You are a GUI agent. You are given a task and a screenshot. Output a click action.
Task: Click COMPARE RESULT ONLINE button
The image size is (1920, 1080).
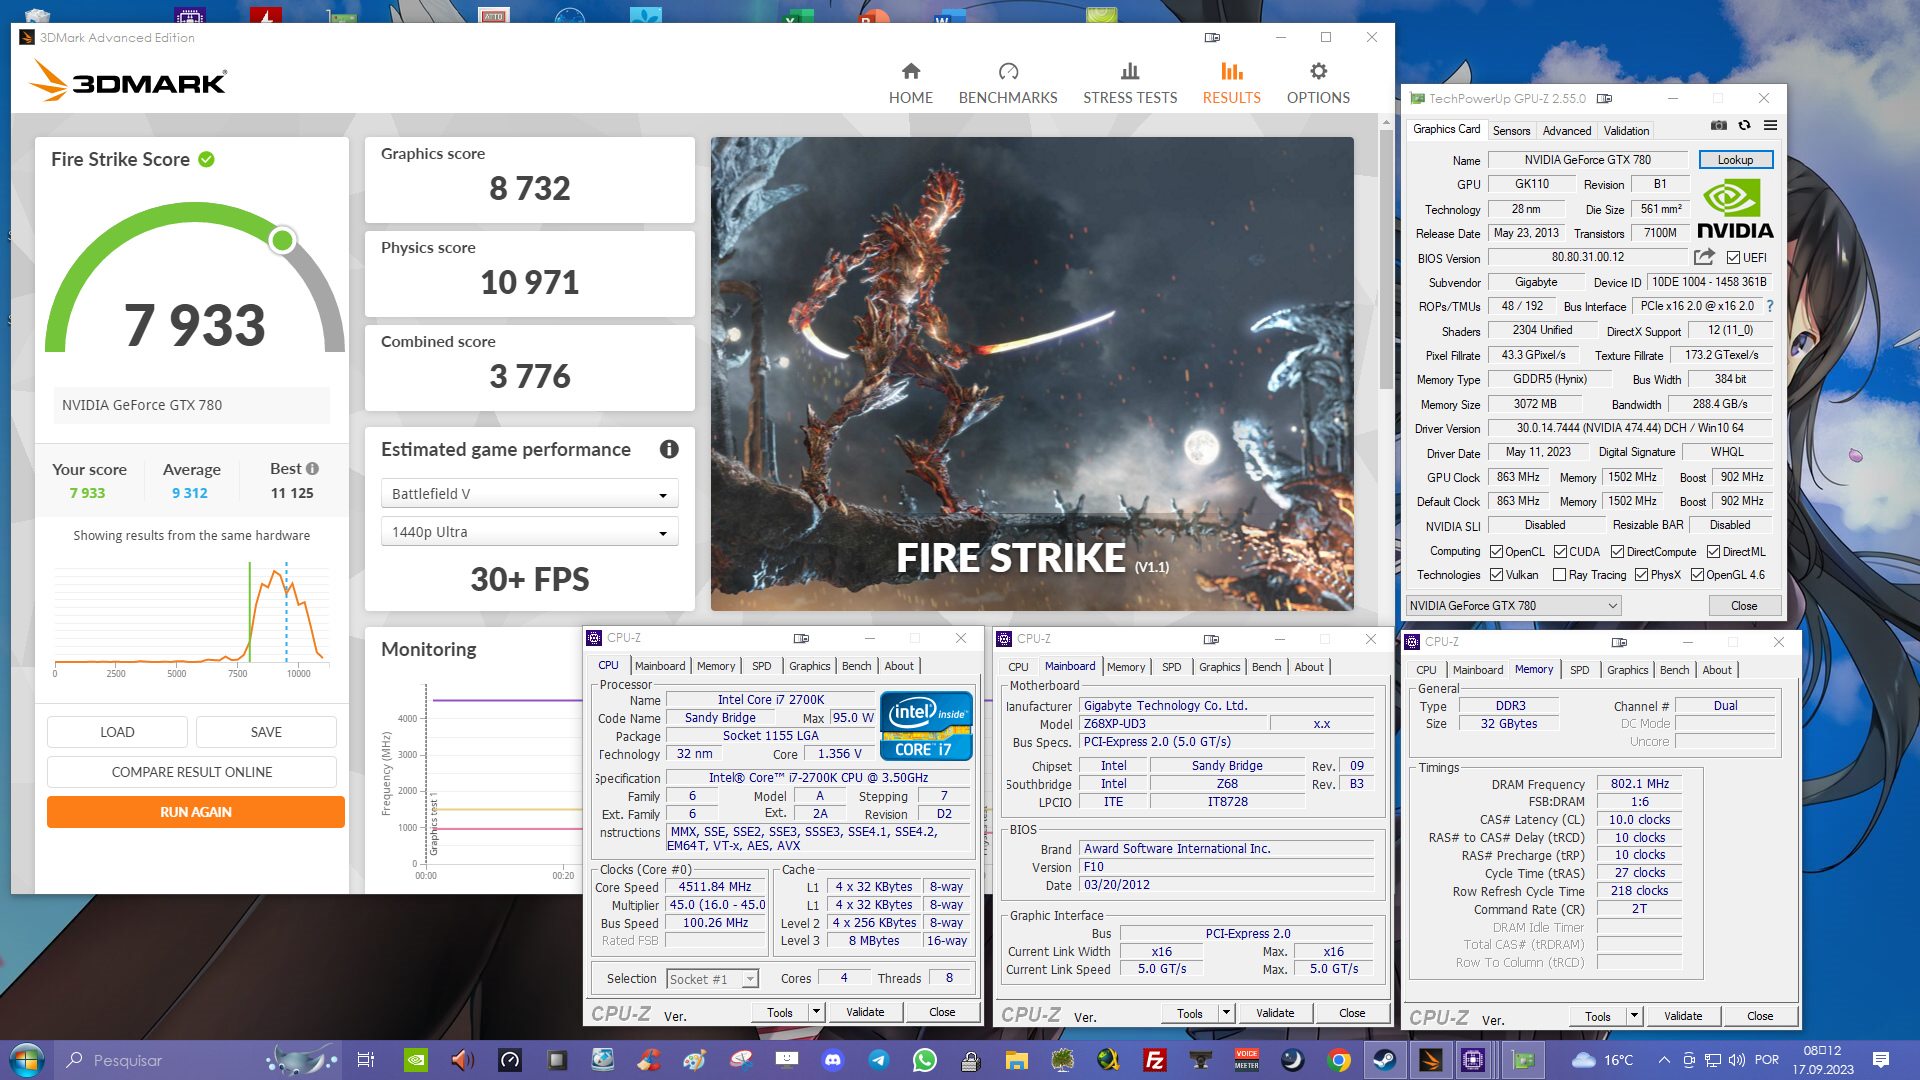click(192, 771)
